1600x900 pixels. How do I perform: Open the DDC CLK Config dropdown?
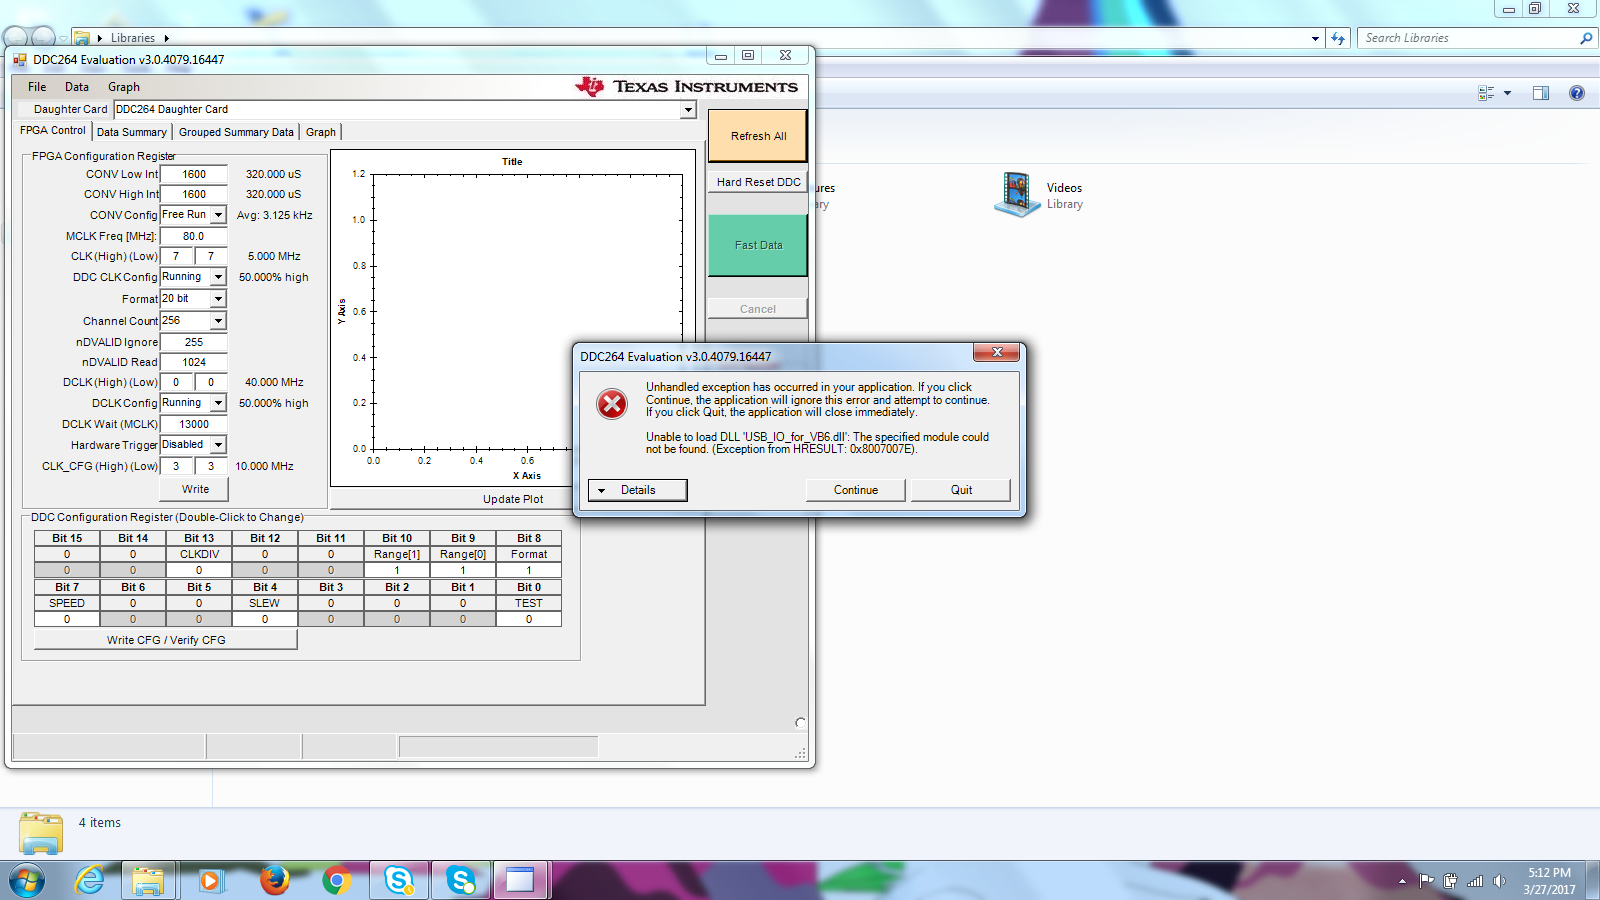[x=218, y=277]
